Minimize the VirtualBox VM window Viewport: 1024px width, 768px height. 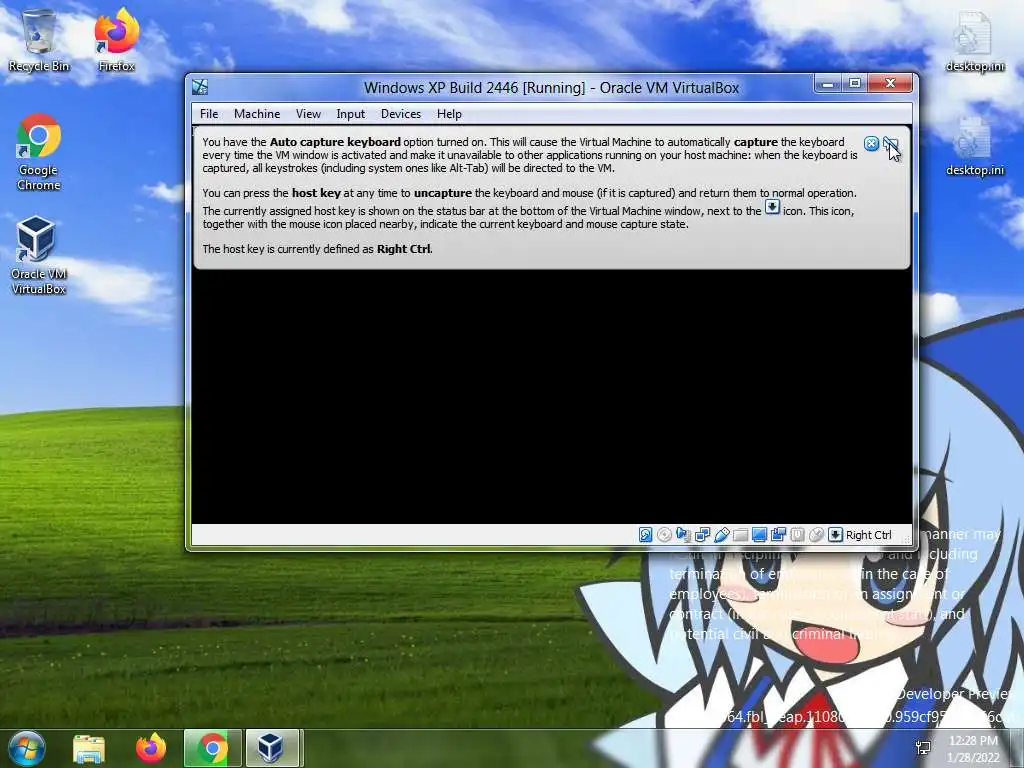(827, 84)
